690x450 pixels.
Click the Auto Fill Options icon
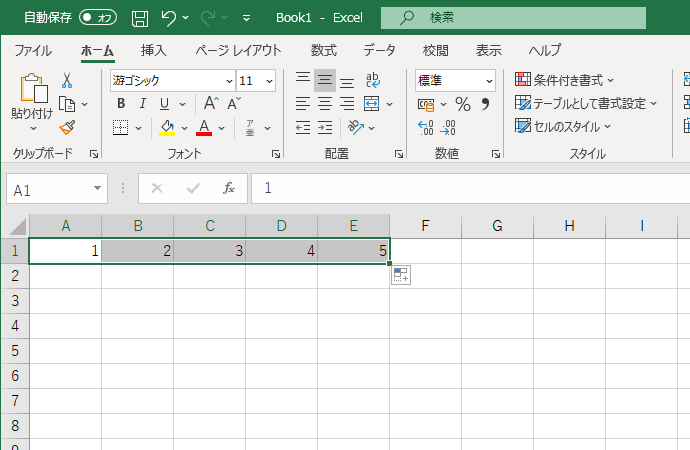click(400, 275)
